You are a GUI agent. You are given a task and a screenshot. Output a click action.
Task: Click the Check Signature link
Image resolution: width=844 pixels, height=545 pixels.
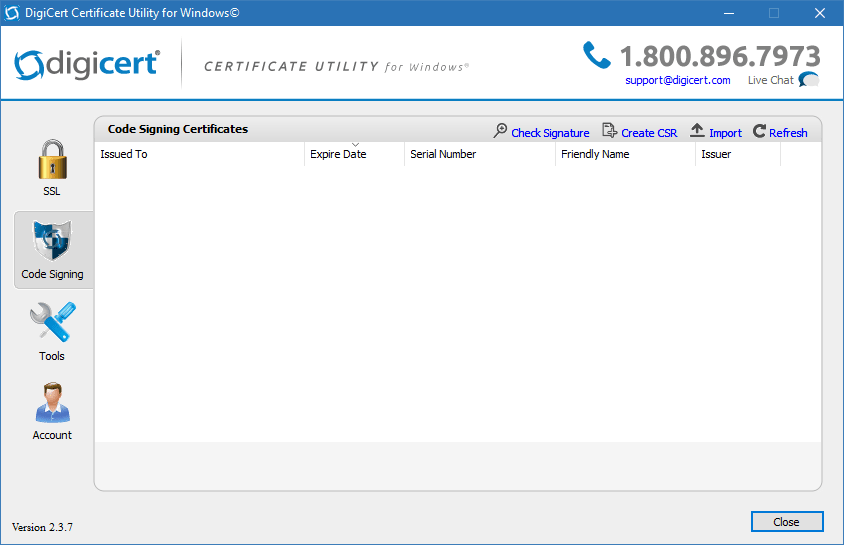point(550,133)
